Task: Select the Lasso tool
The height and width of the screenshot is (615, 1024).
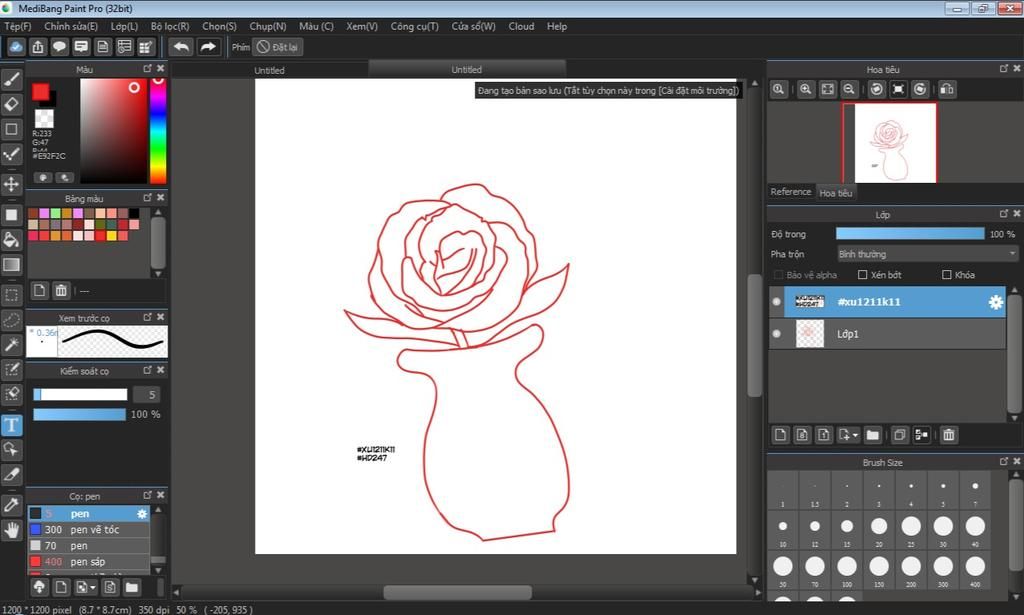Action: tap(12, 320)
